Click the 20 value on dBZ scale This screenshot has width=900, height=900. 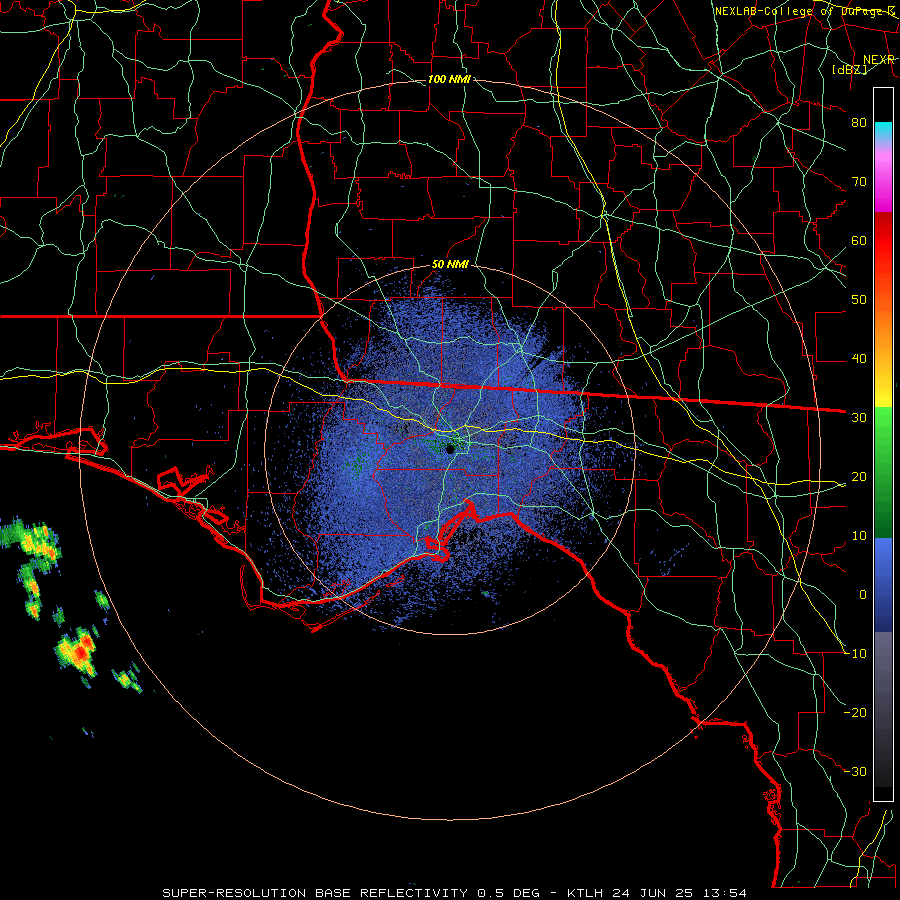click(859, 477)
